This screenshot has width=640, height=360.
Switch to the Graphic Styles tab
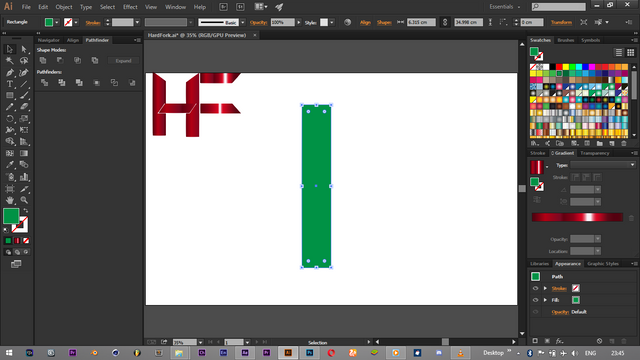pyautogui.click(x=603, y=264)
